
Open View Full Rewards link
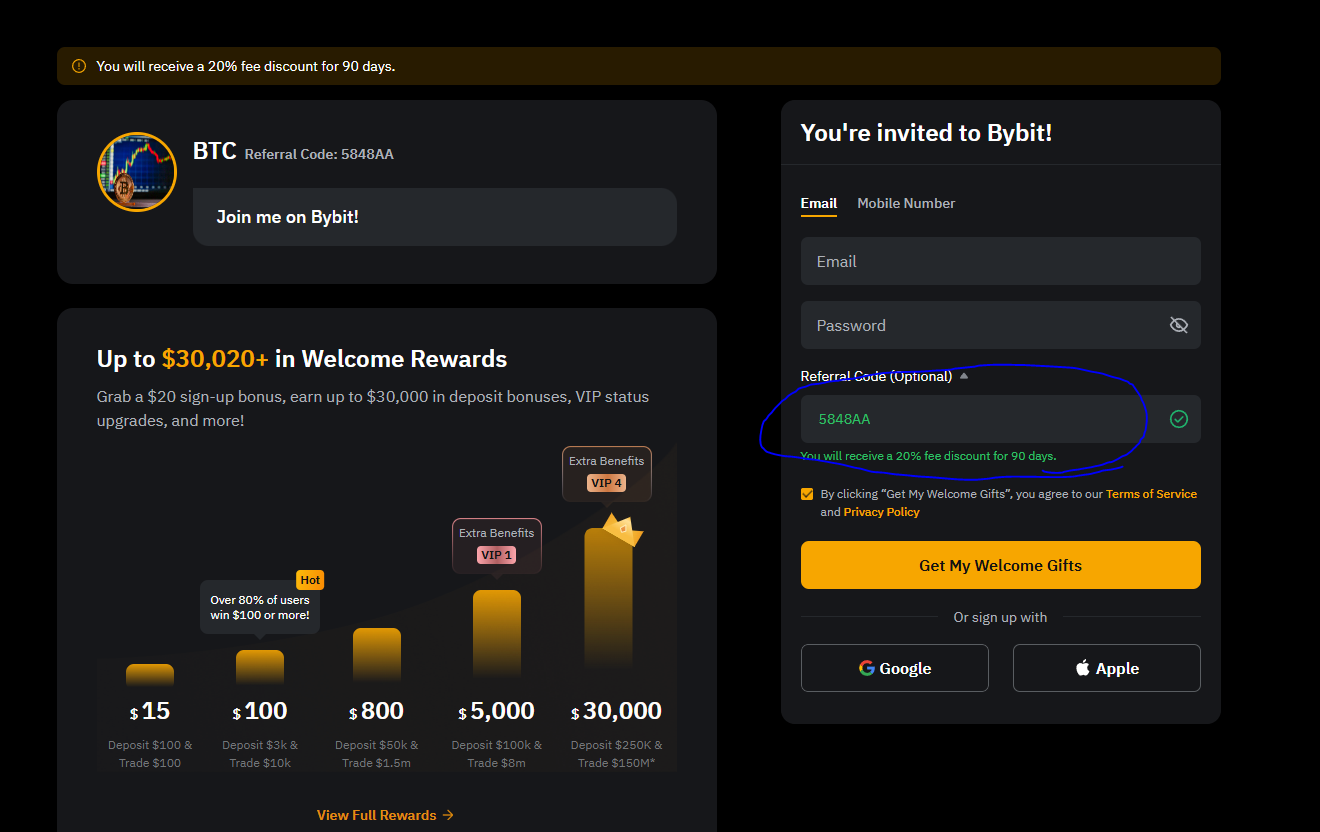(385, 815)
